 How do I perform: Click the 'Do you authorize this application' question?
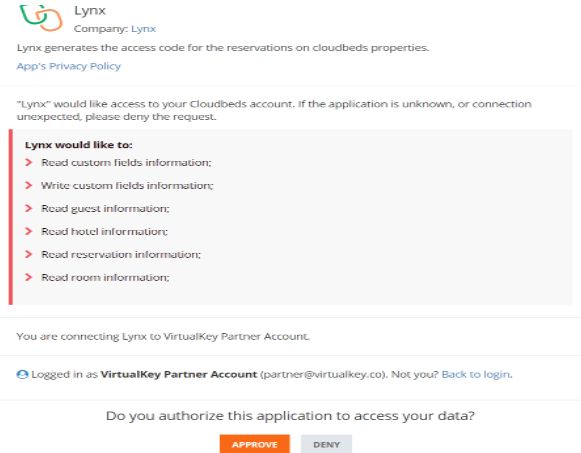(290, 416)
